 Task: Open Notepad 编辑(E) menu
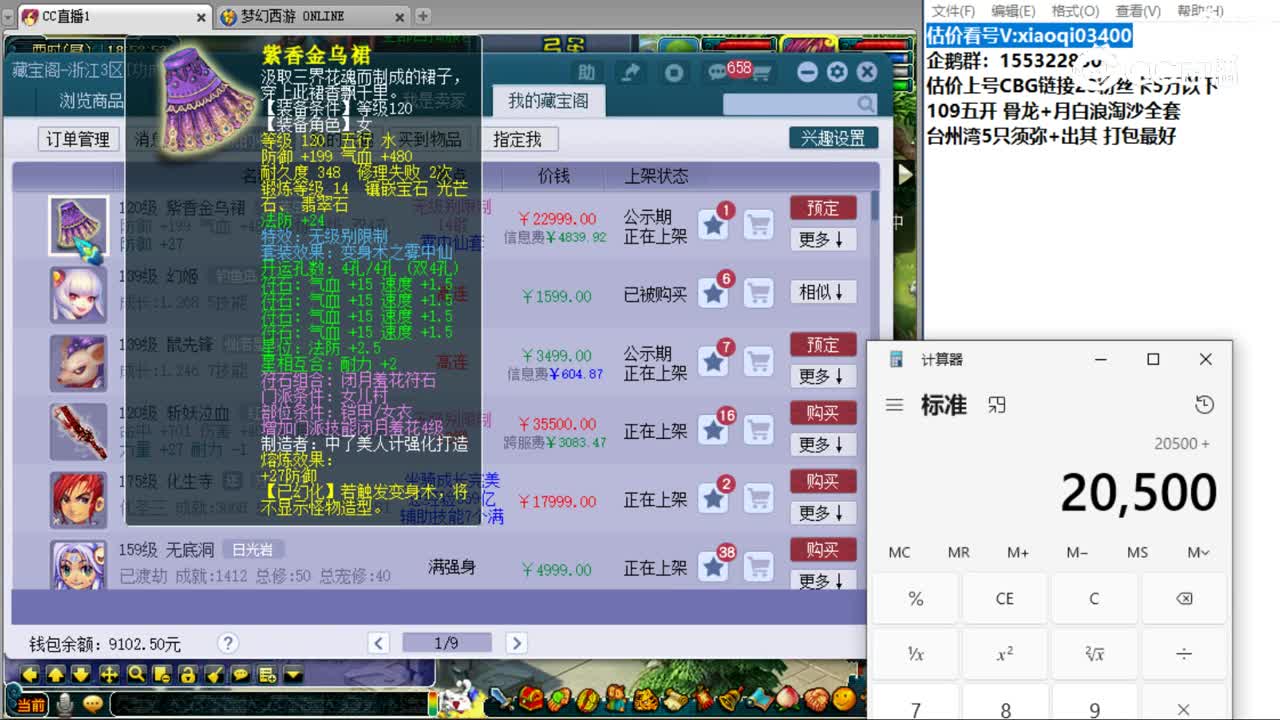pos(1013,11)
